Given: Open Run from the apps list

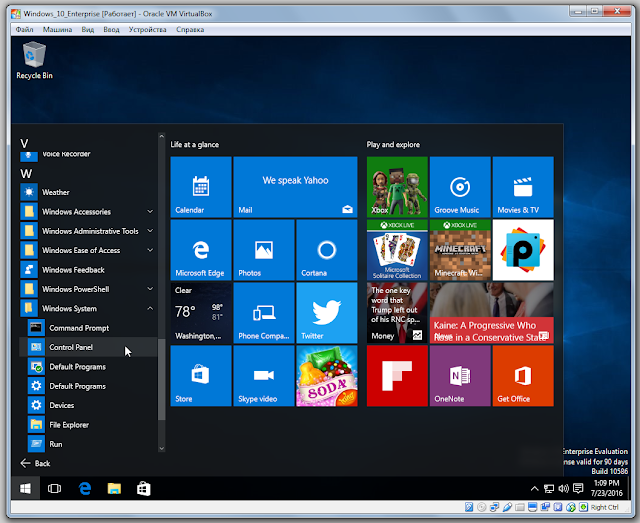Looking at the screenshot, I should [88, 444].
